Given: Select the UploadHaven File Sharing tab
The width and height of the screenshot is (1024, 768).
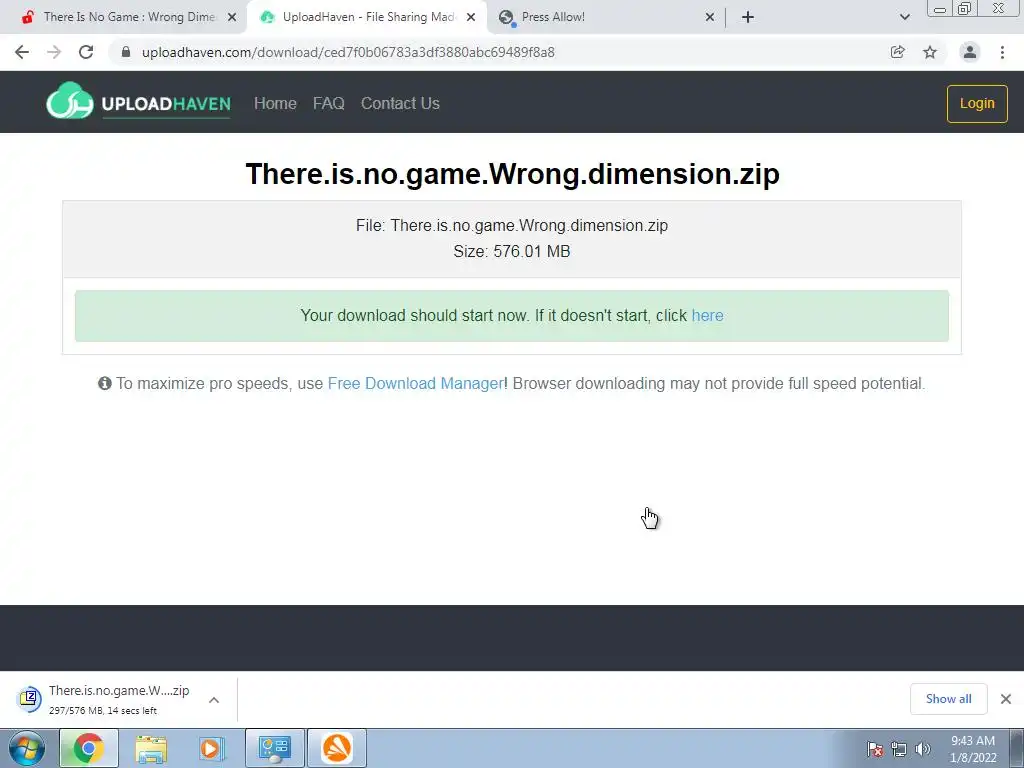Looking at the screenshot, I should pos(369,17).
